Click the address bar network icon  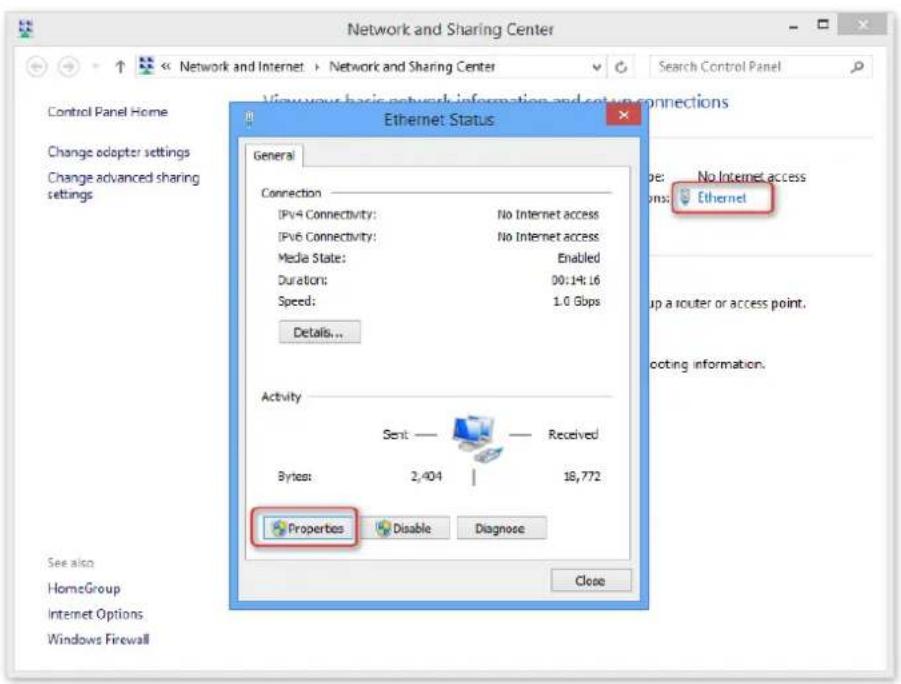(147, 66)
